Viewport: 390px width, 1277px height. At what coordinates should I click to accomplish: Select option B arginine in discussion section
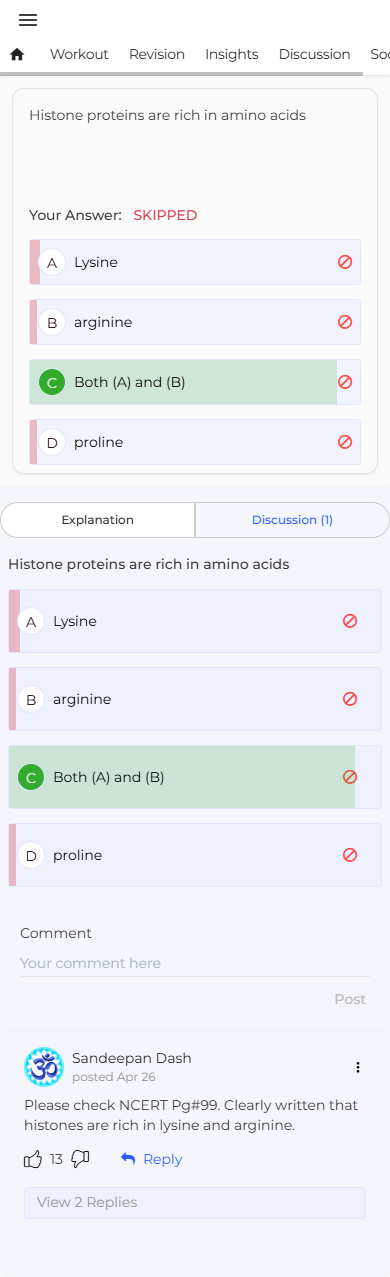(x=195, y=699)
